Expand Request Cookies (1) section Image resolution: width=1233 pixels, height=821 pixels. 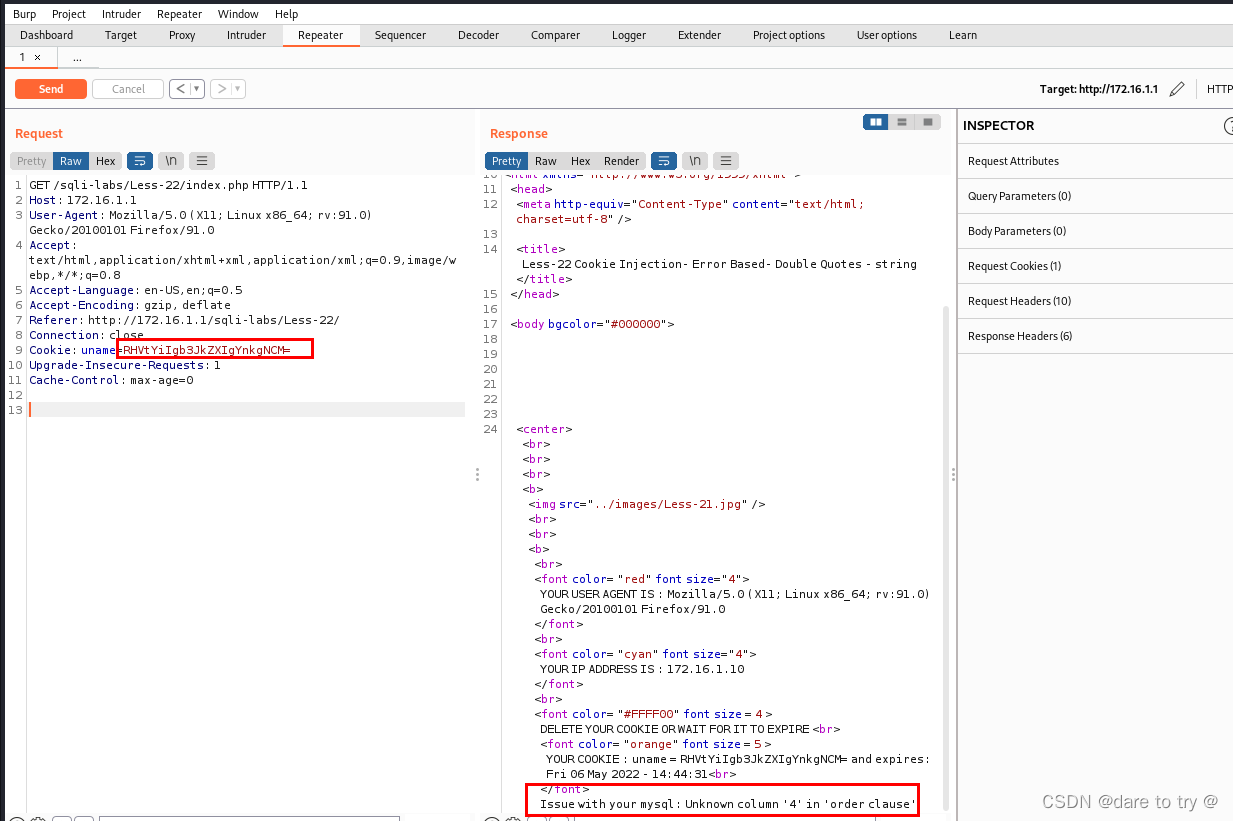1094,266
